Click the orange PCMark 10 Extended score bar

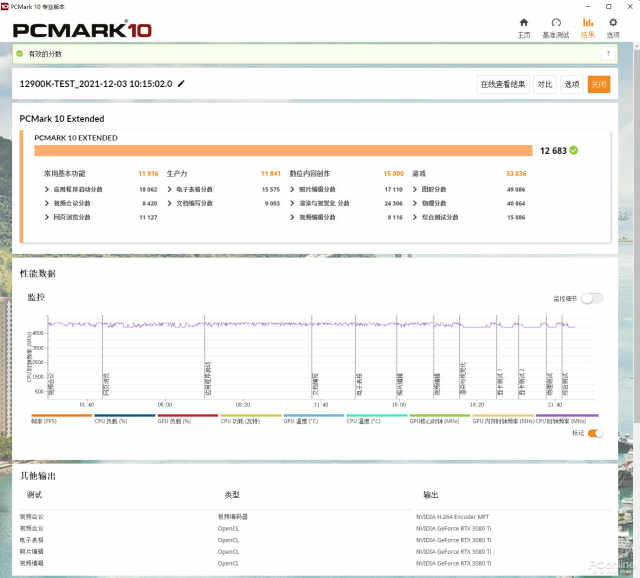click(283, 151)
